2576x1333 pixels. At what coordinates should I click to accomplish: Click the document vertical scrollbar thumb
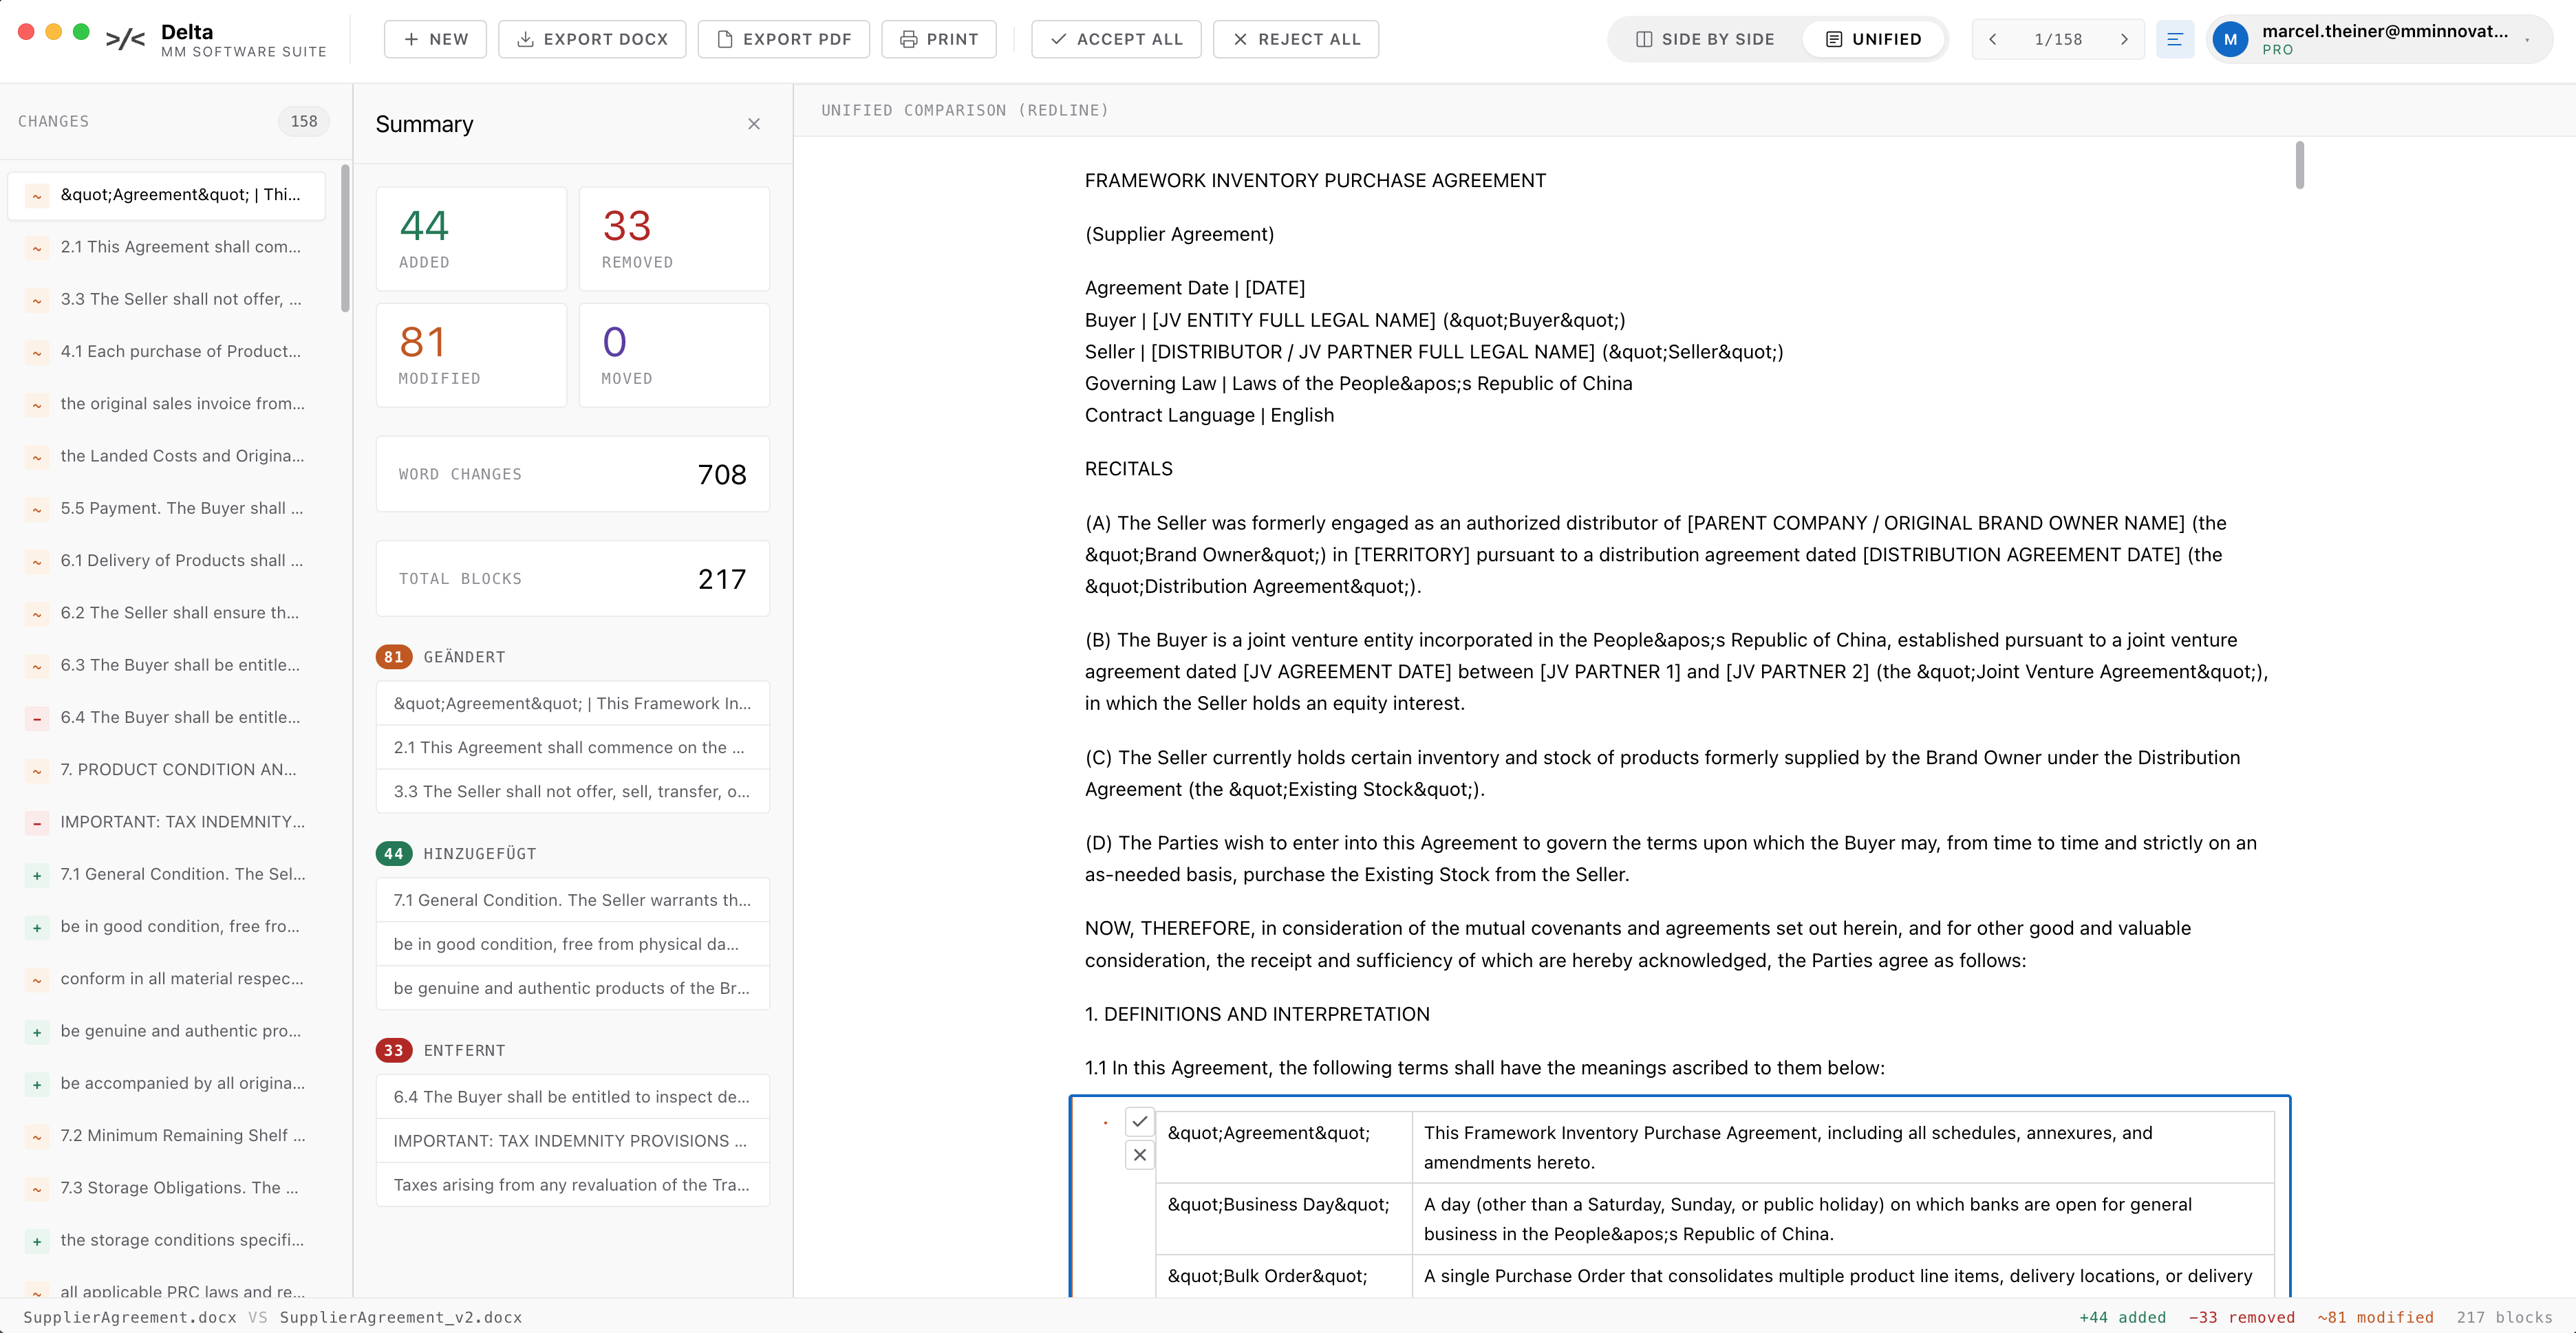point(2300,165)
